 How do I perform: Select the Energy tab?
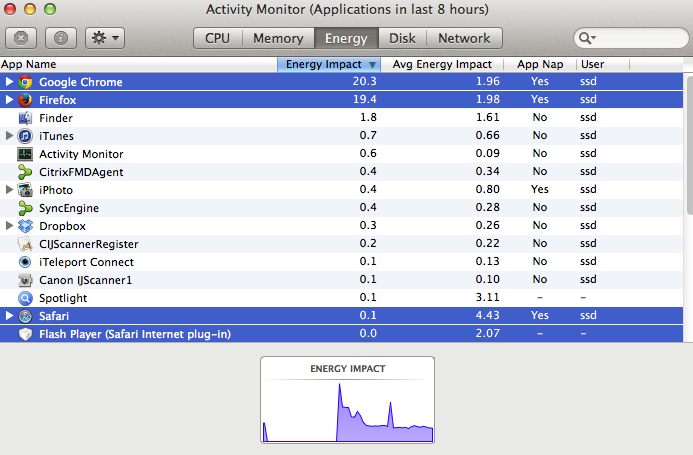(346, 38)
